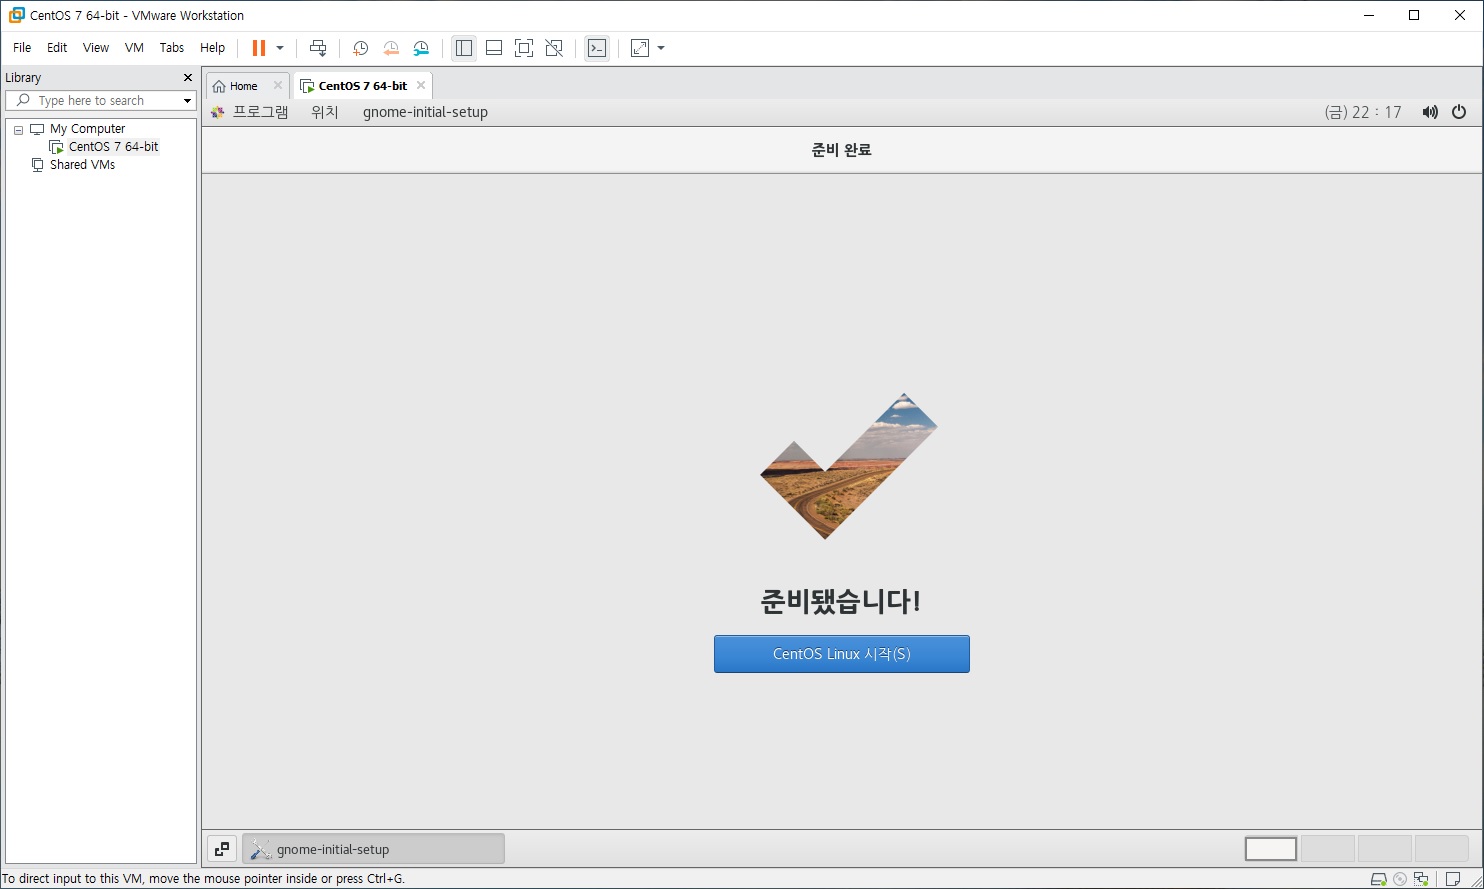
Task: Revert the VM to its previous snapshot
Action: [391, 48]
